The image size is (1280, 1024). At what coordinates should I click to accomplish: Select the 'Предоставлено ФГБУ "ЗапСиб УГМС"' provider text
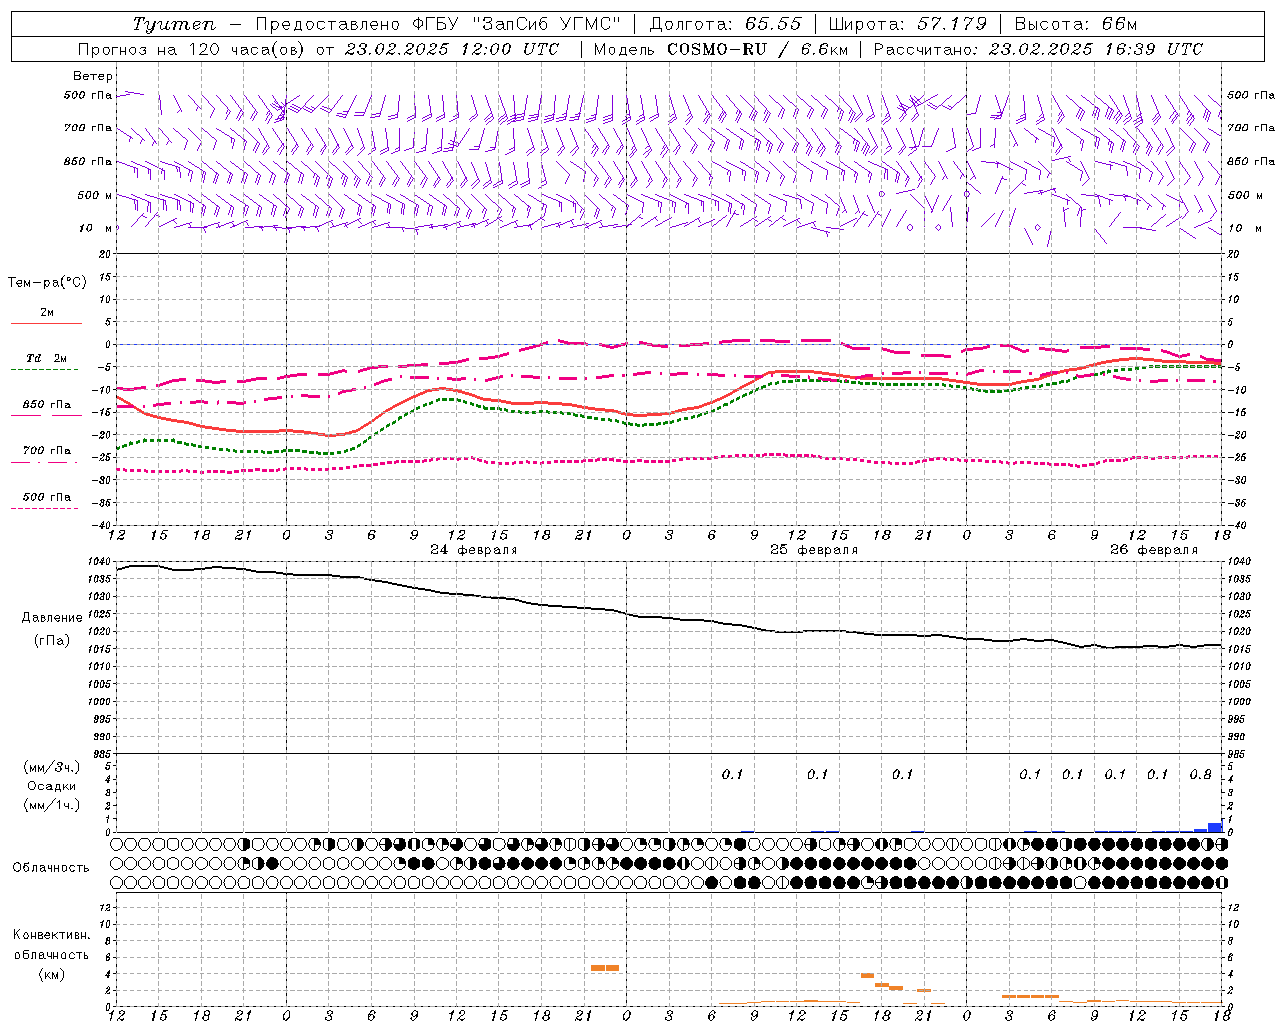point(439,24)
